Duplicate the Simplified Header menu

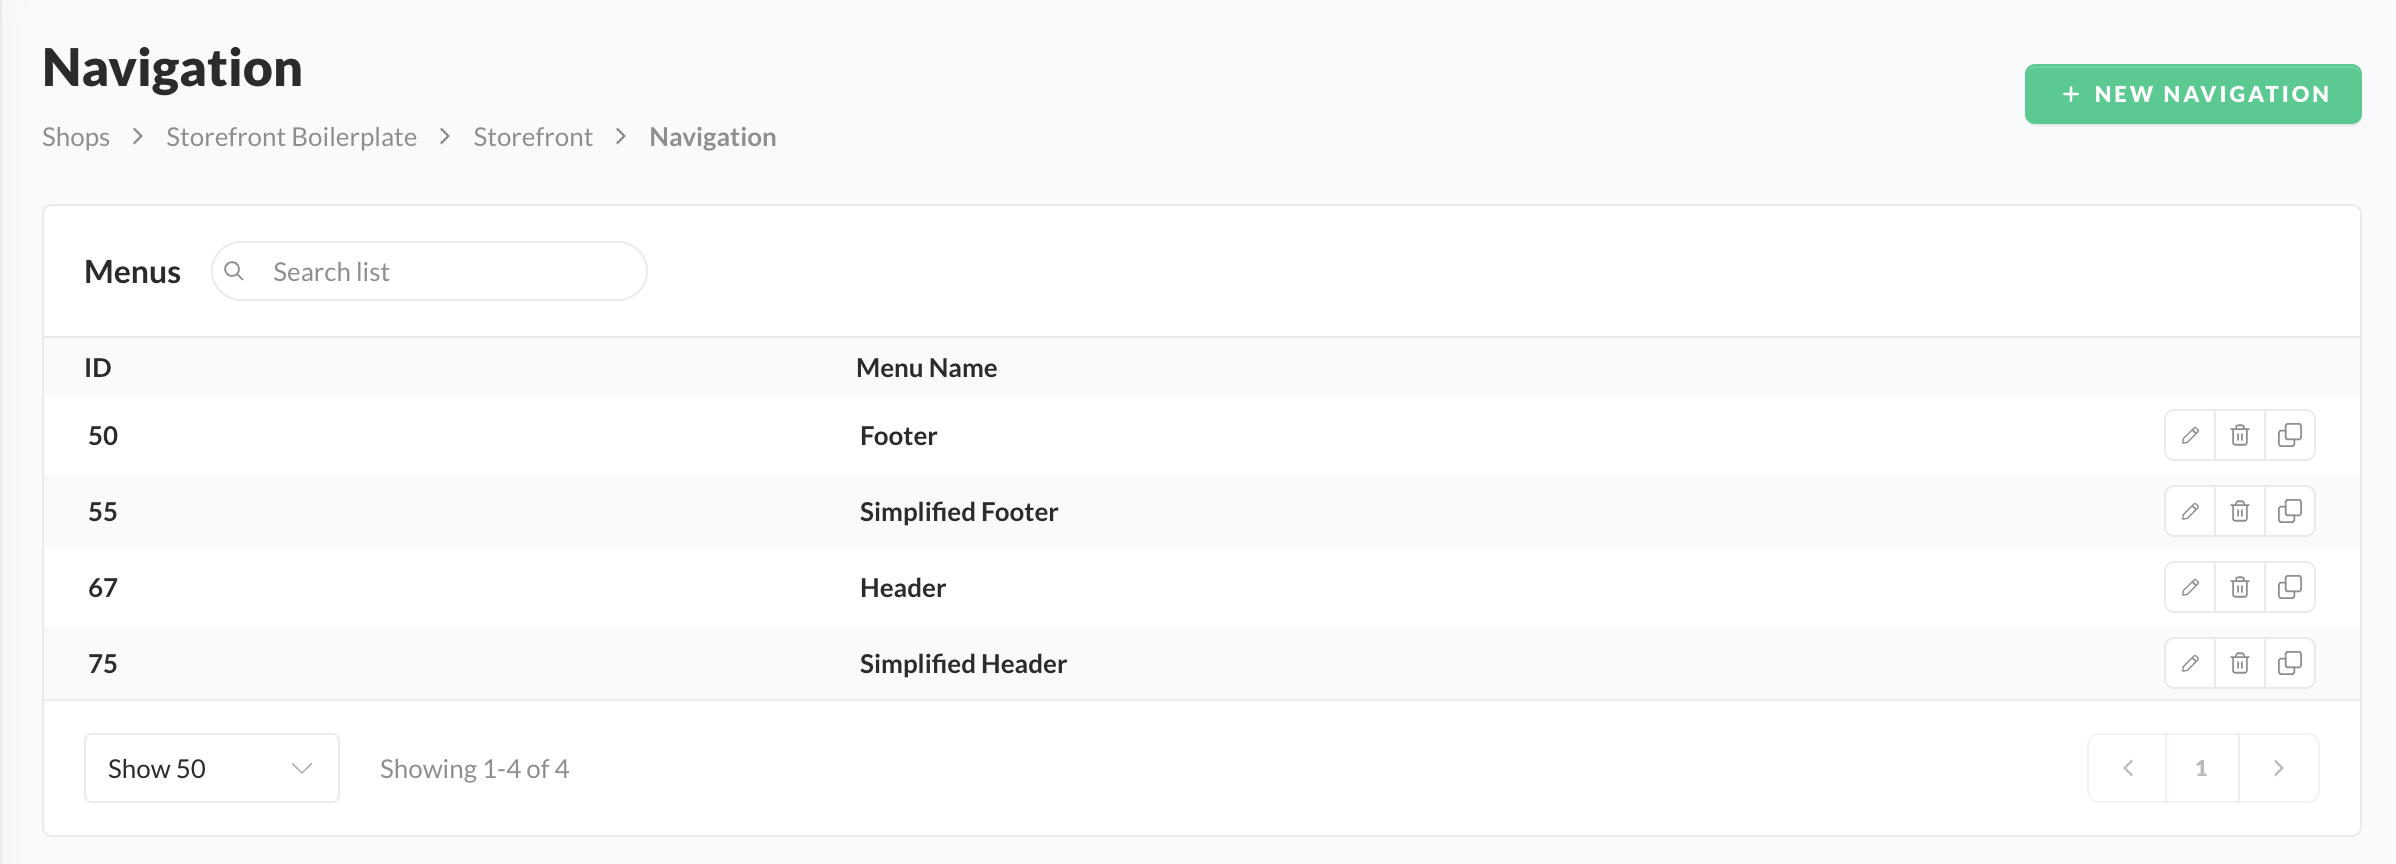coord(2289,663)
